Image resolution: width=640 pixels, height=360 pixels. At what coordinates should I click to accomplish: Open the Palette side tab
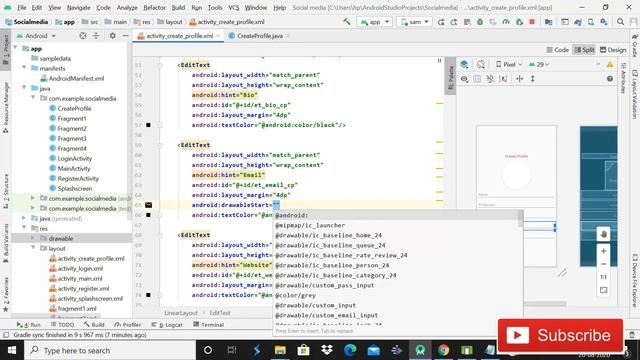point(451,76)
